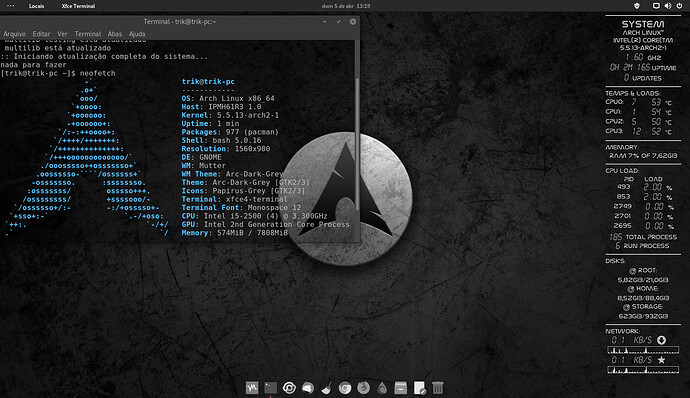Maximize the Terminal window
This screenshot has width=690, height=398.
[338, 22]
